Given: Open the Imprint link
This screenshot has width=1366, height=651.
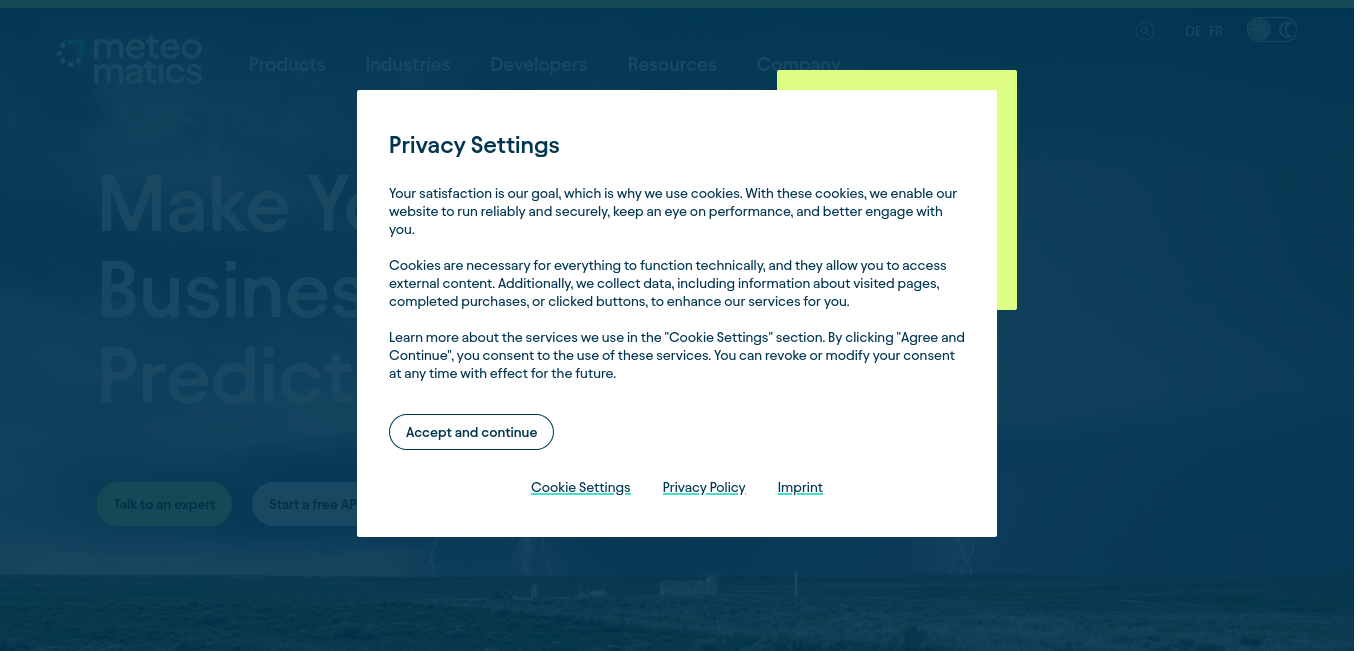Looking at the screenshot, I should 800,488.
